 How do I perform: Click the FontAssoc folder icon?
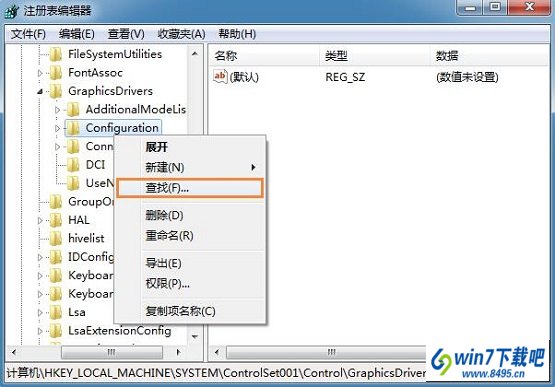(56, 73)
